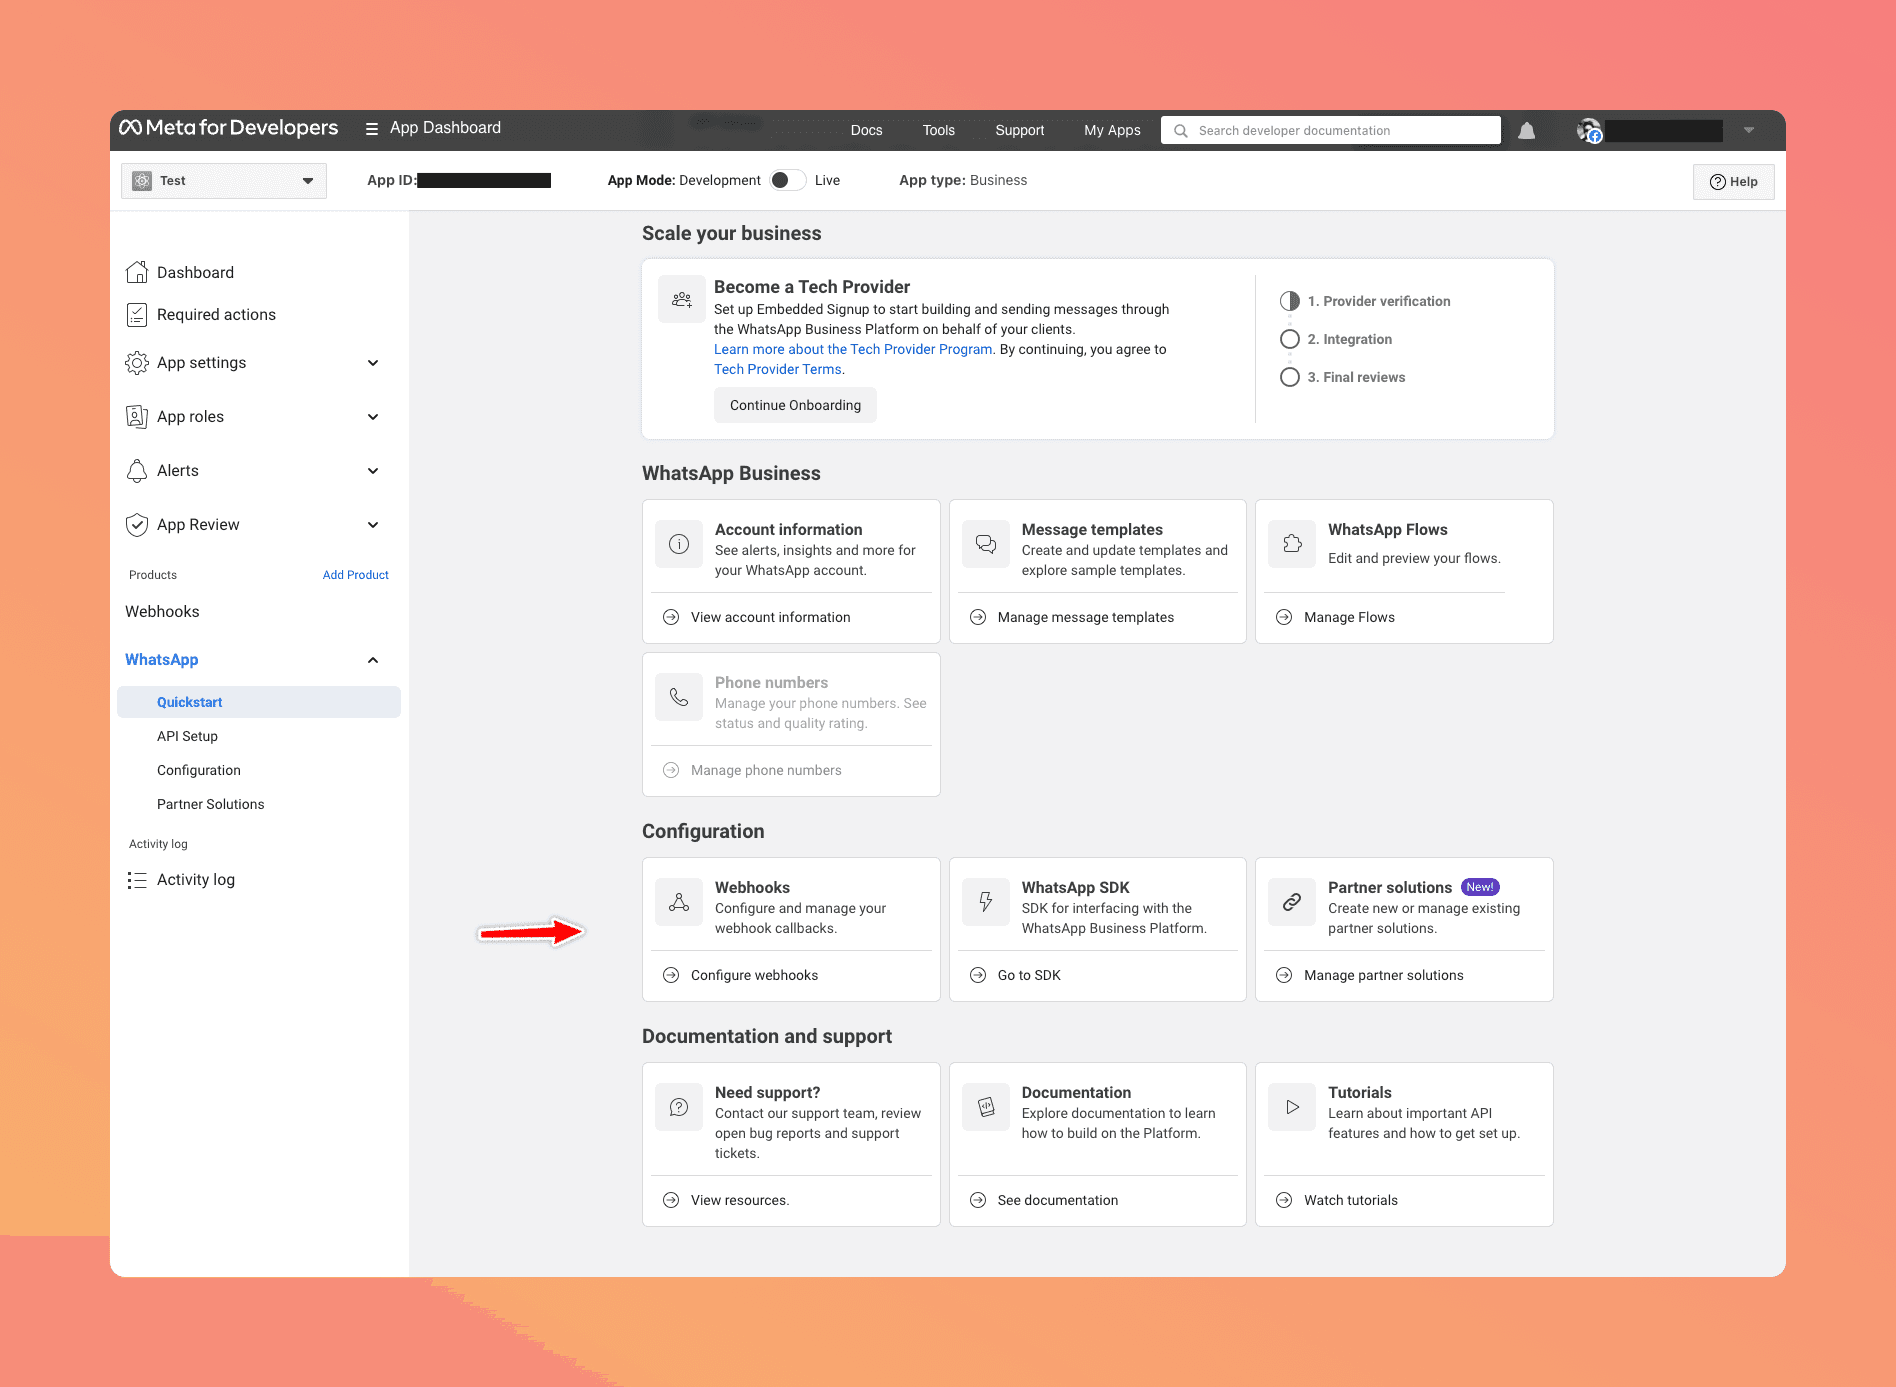Viewport: 1896px width, 1387px height.
Task: Open the Tools menu
Action: point(938,130)
